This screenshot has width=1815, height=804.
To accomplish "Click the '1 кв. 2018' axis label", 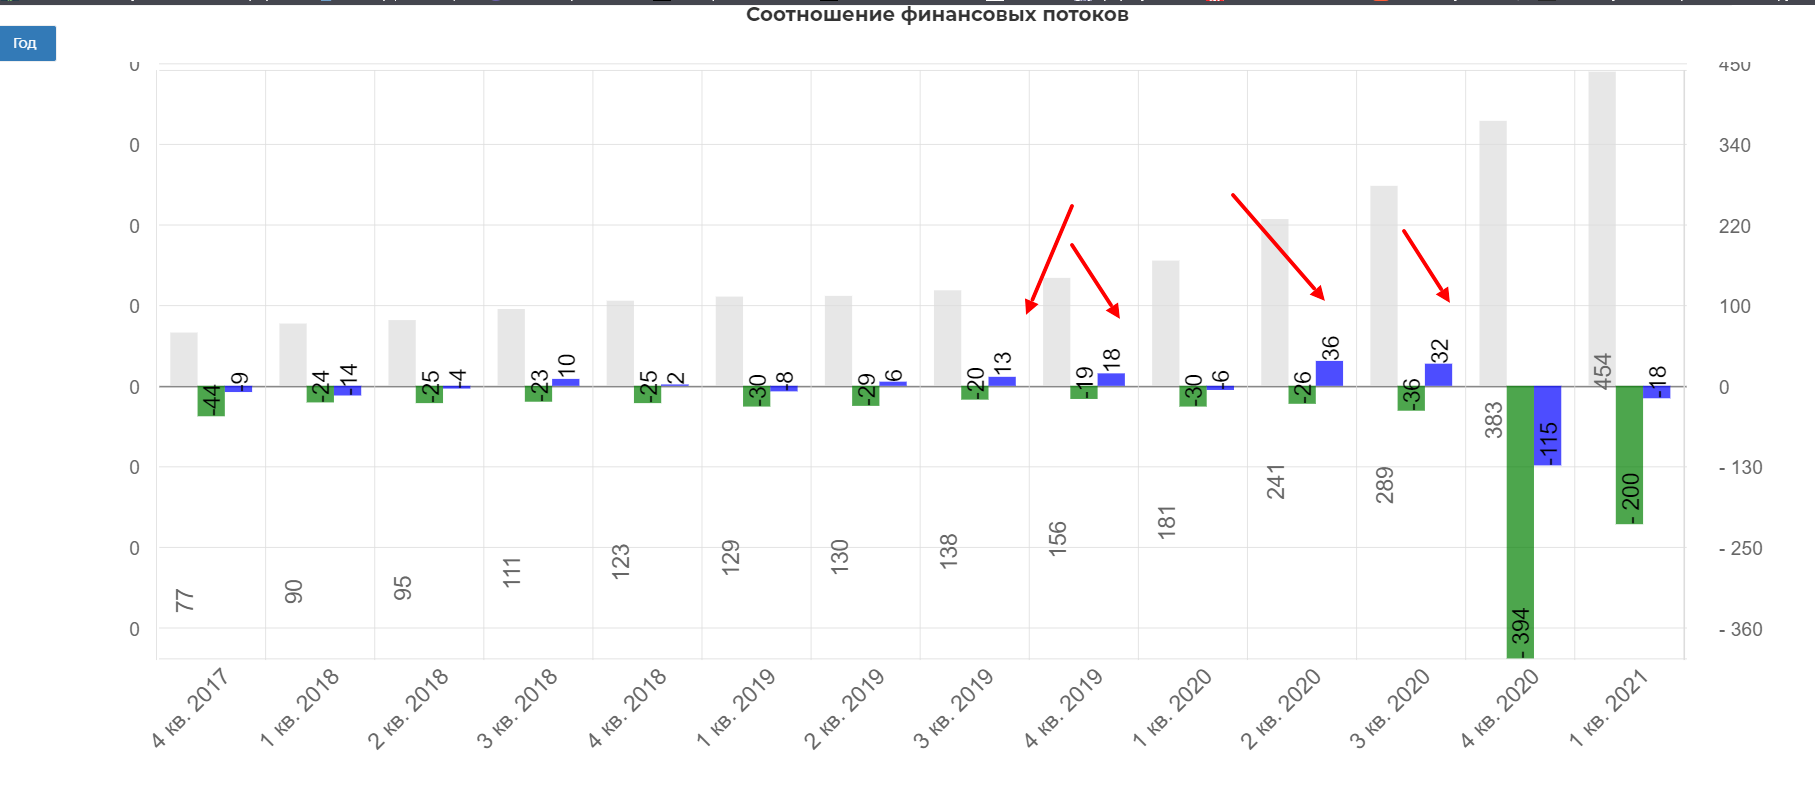I will (x=299, y=708).
